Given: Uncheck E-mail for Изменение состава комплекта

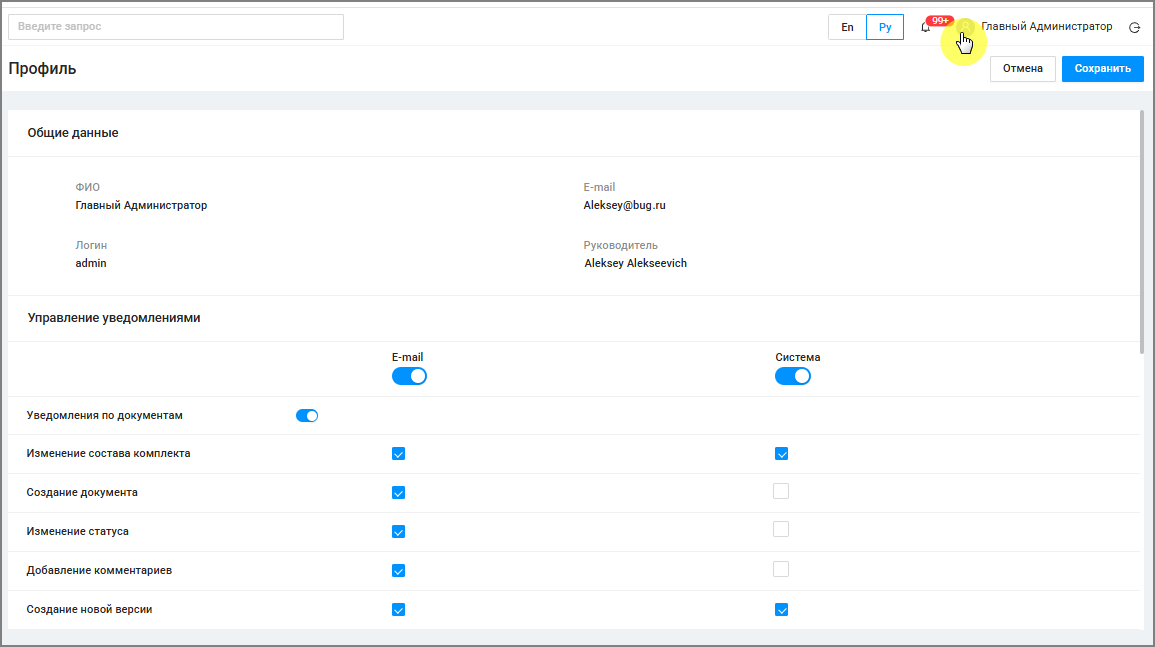Looking at the screenshot, I should [x=398, y=454].
